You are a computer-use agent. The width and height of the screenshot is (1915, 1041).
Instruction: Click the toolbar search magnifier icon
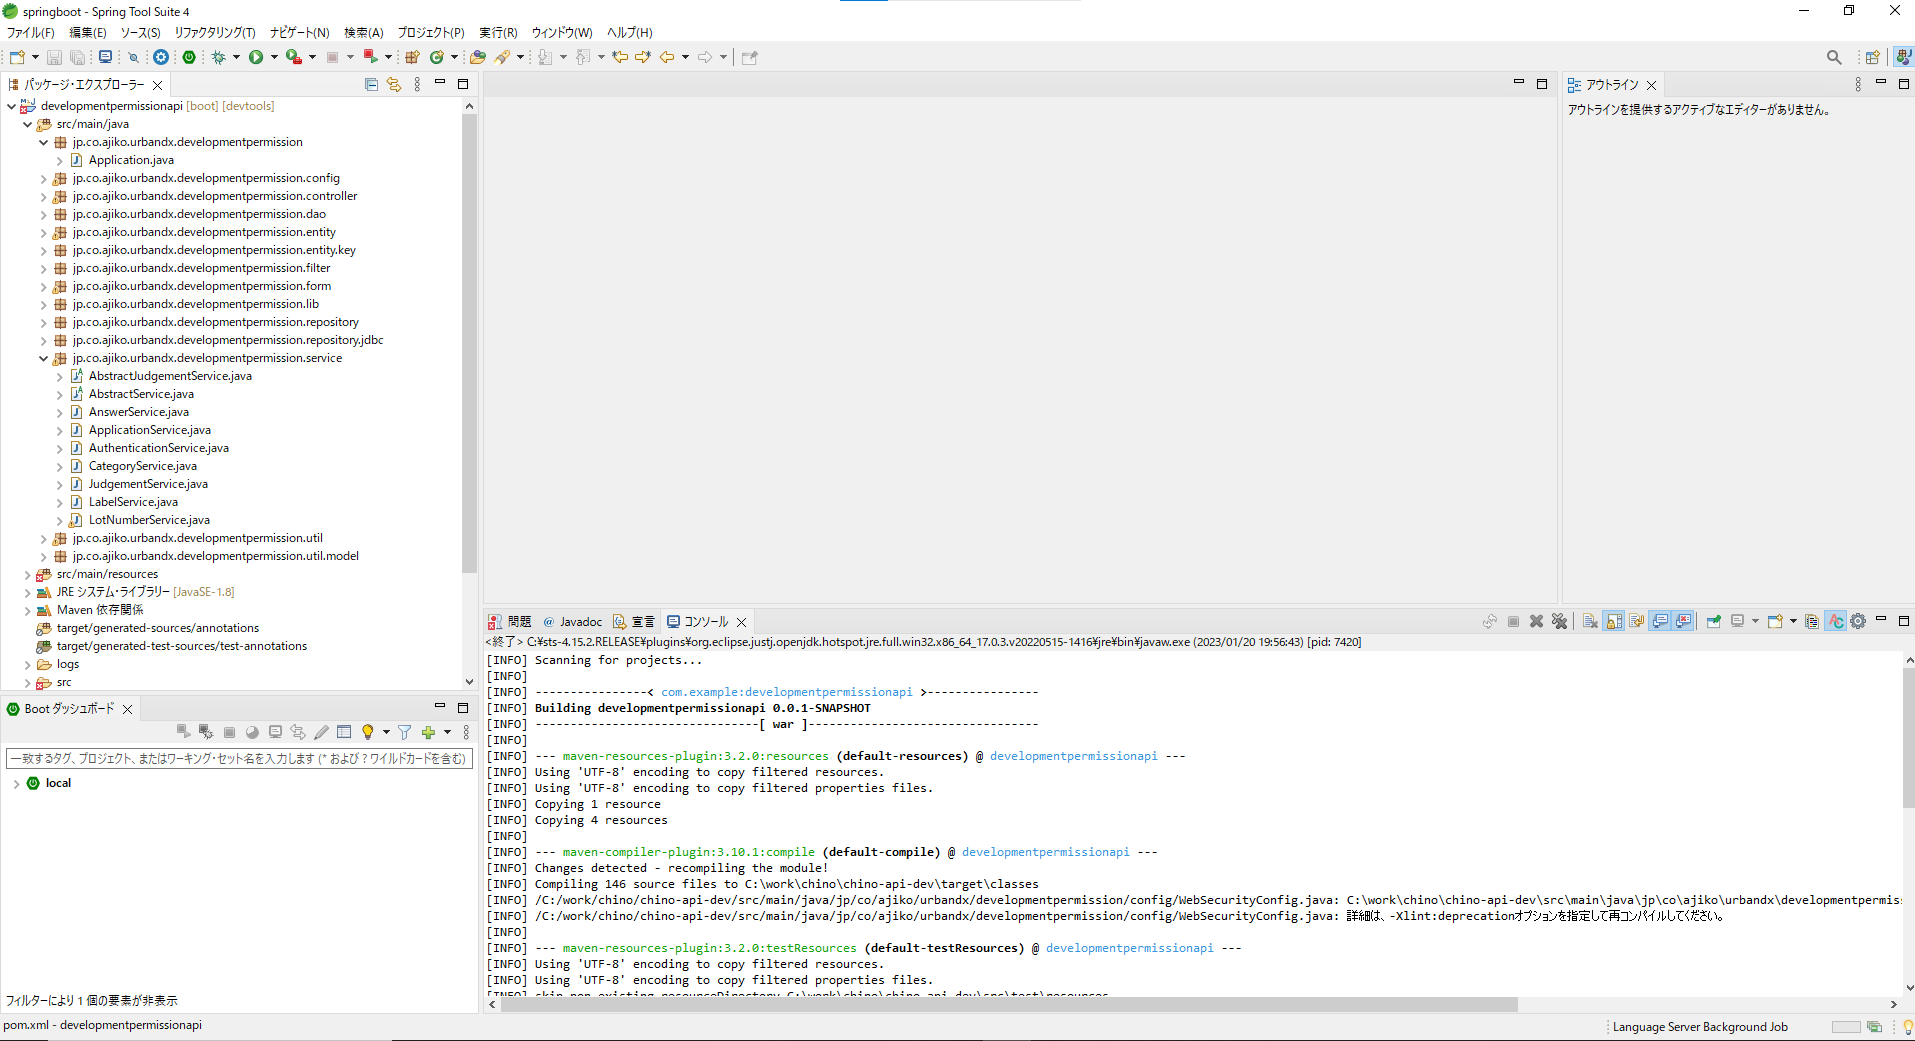[x=1833, y=57]
